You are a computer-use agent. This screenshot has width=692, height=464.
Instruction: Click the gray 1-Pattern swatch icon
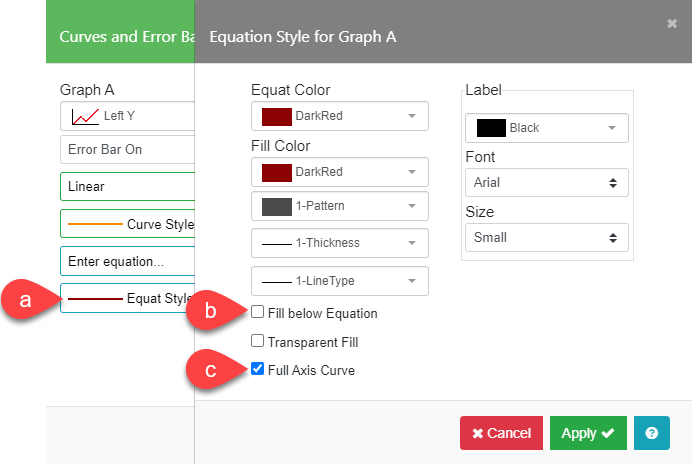click(276, 207)
